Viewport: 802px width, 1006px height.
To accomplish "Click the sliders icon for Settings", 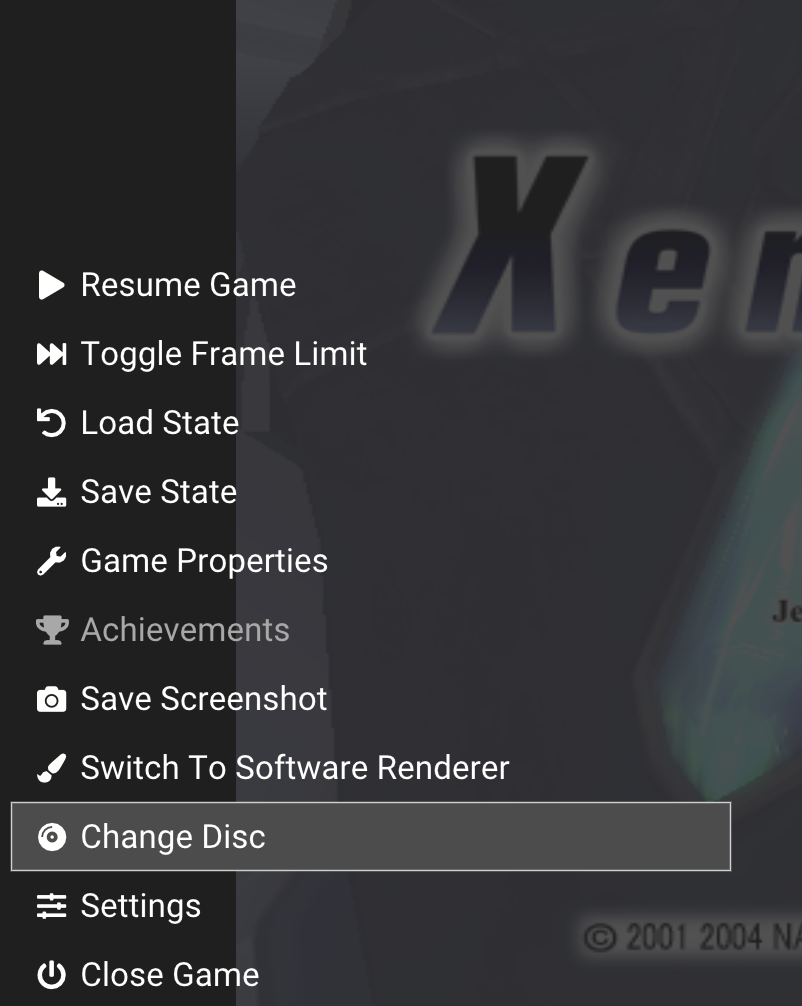I will pyautogui.click(x=51, y=906).
